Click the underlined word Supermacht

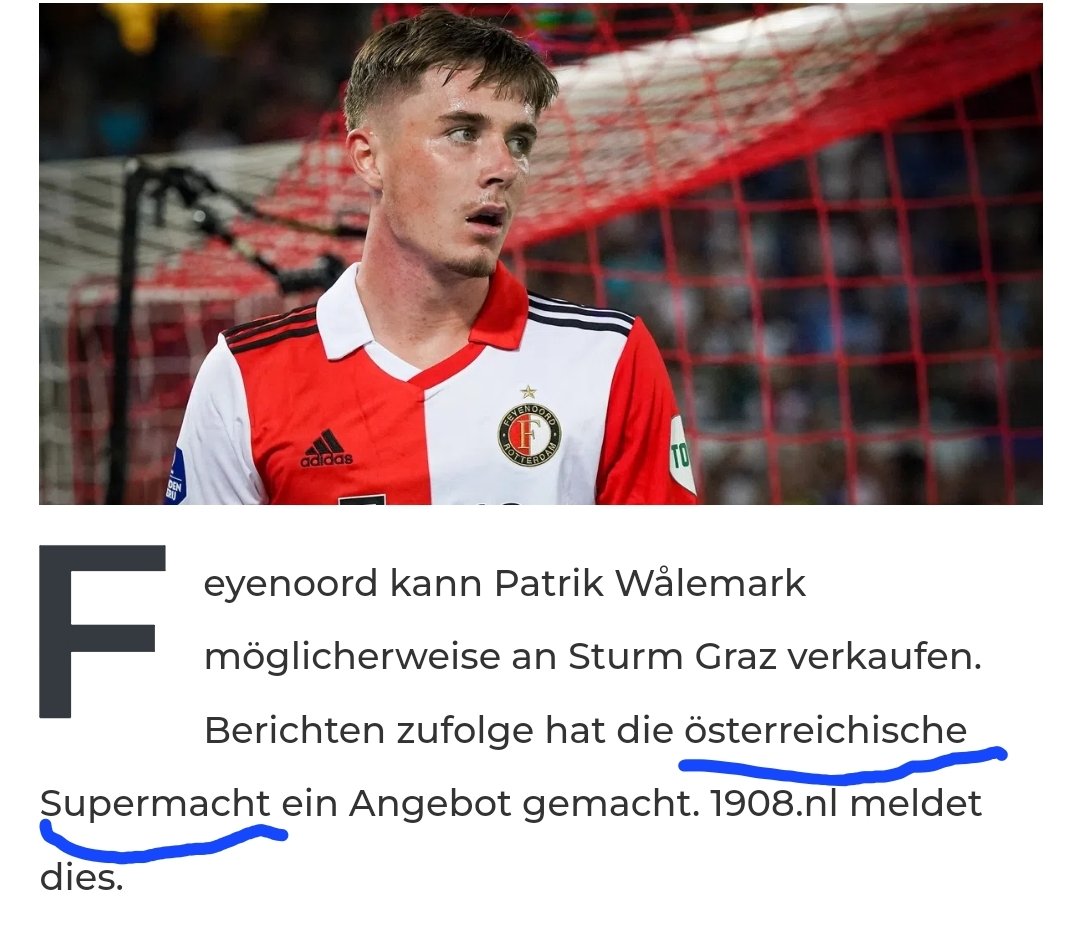coord(155,804)
